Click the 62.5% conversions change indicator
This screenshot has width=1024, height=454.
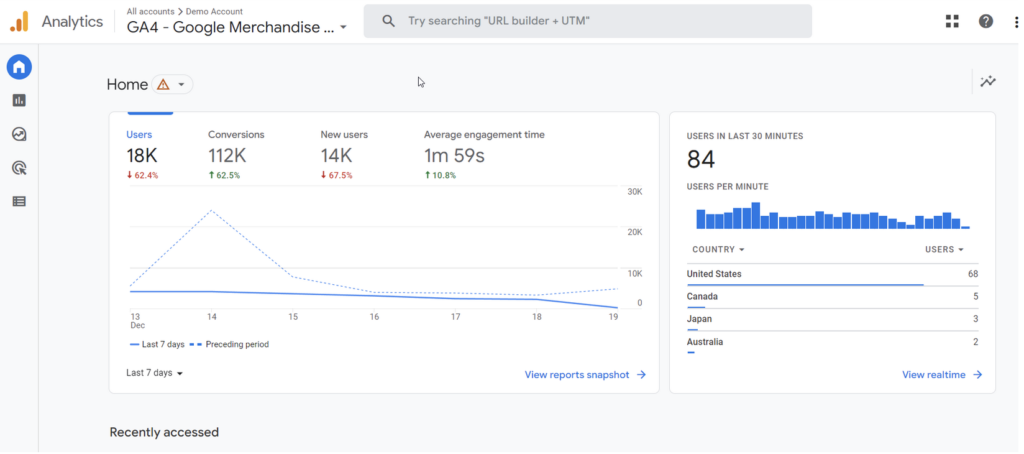pos(224,176)
